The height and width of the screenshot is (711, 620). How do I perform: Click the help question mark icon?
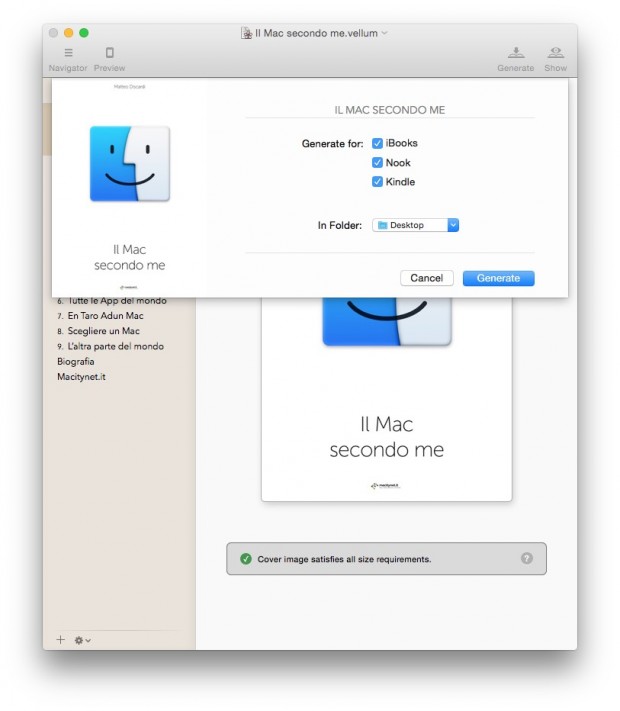pos(527,558)
